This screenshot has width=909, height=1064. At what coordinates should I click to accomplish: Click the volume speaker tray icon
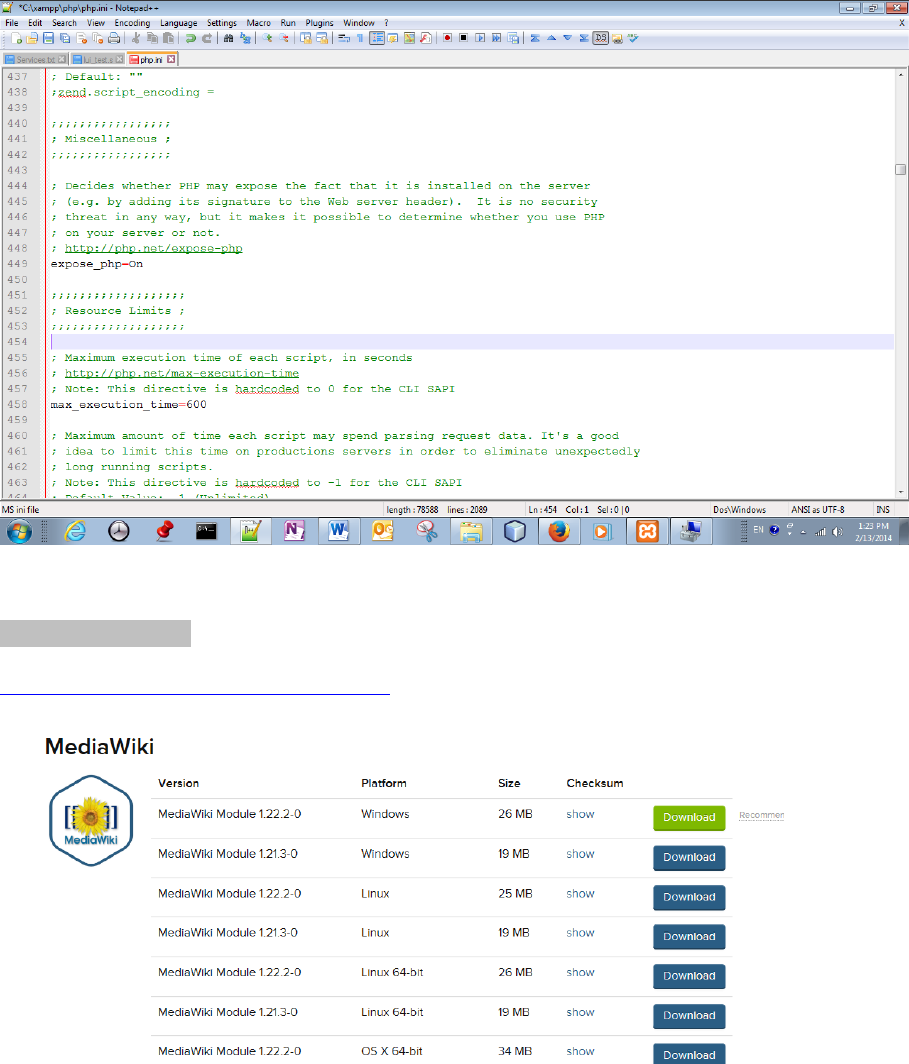click(x=838, y=532)
